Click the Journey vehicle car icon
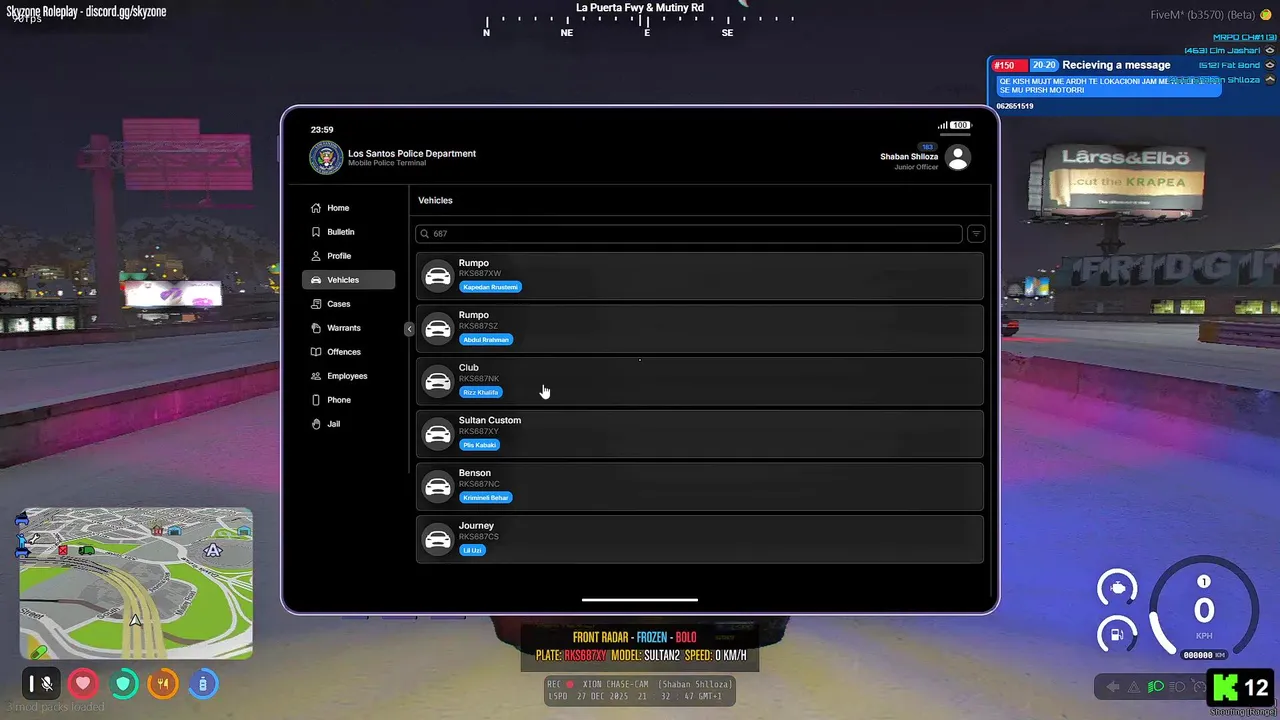The width and height of the screenshot is (1280, 720). pyautogui.click(x=438, y=540)
